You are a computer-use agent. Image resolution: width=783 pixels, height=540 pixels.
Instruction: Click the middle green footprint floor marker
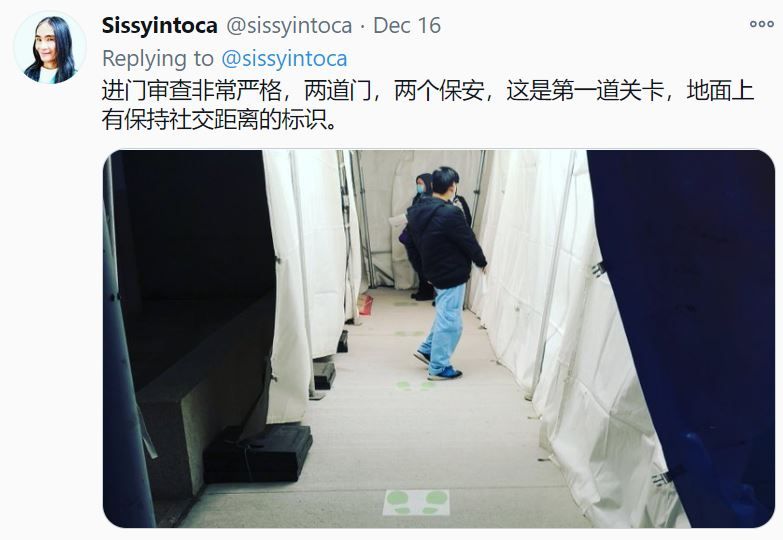[x=414, y=386]
